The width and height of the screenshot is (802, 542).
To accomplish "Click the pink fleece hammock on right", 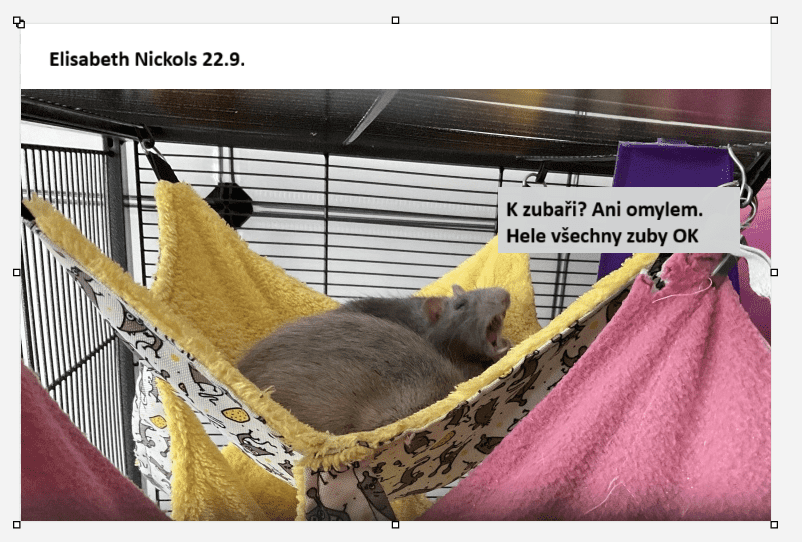I will [x=640, y=400].
